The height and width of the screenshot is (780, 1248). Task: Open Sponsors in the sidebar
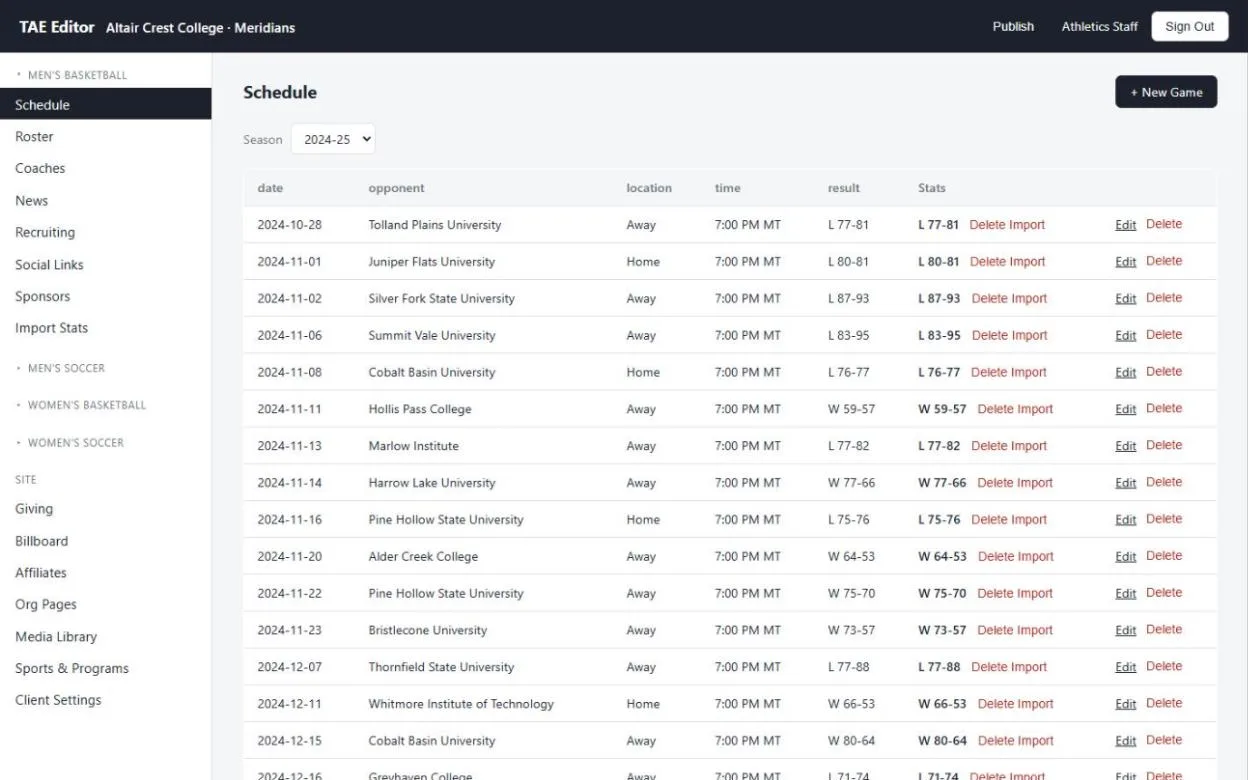[x=105, y=296]
